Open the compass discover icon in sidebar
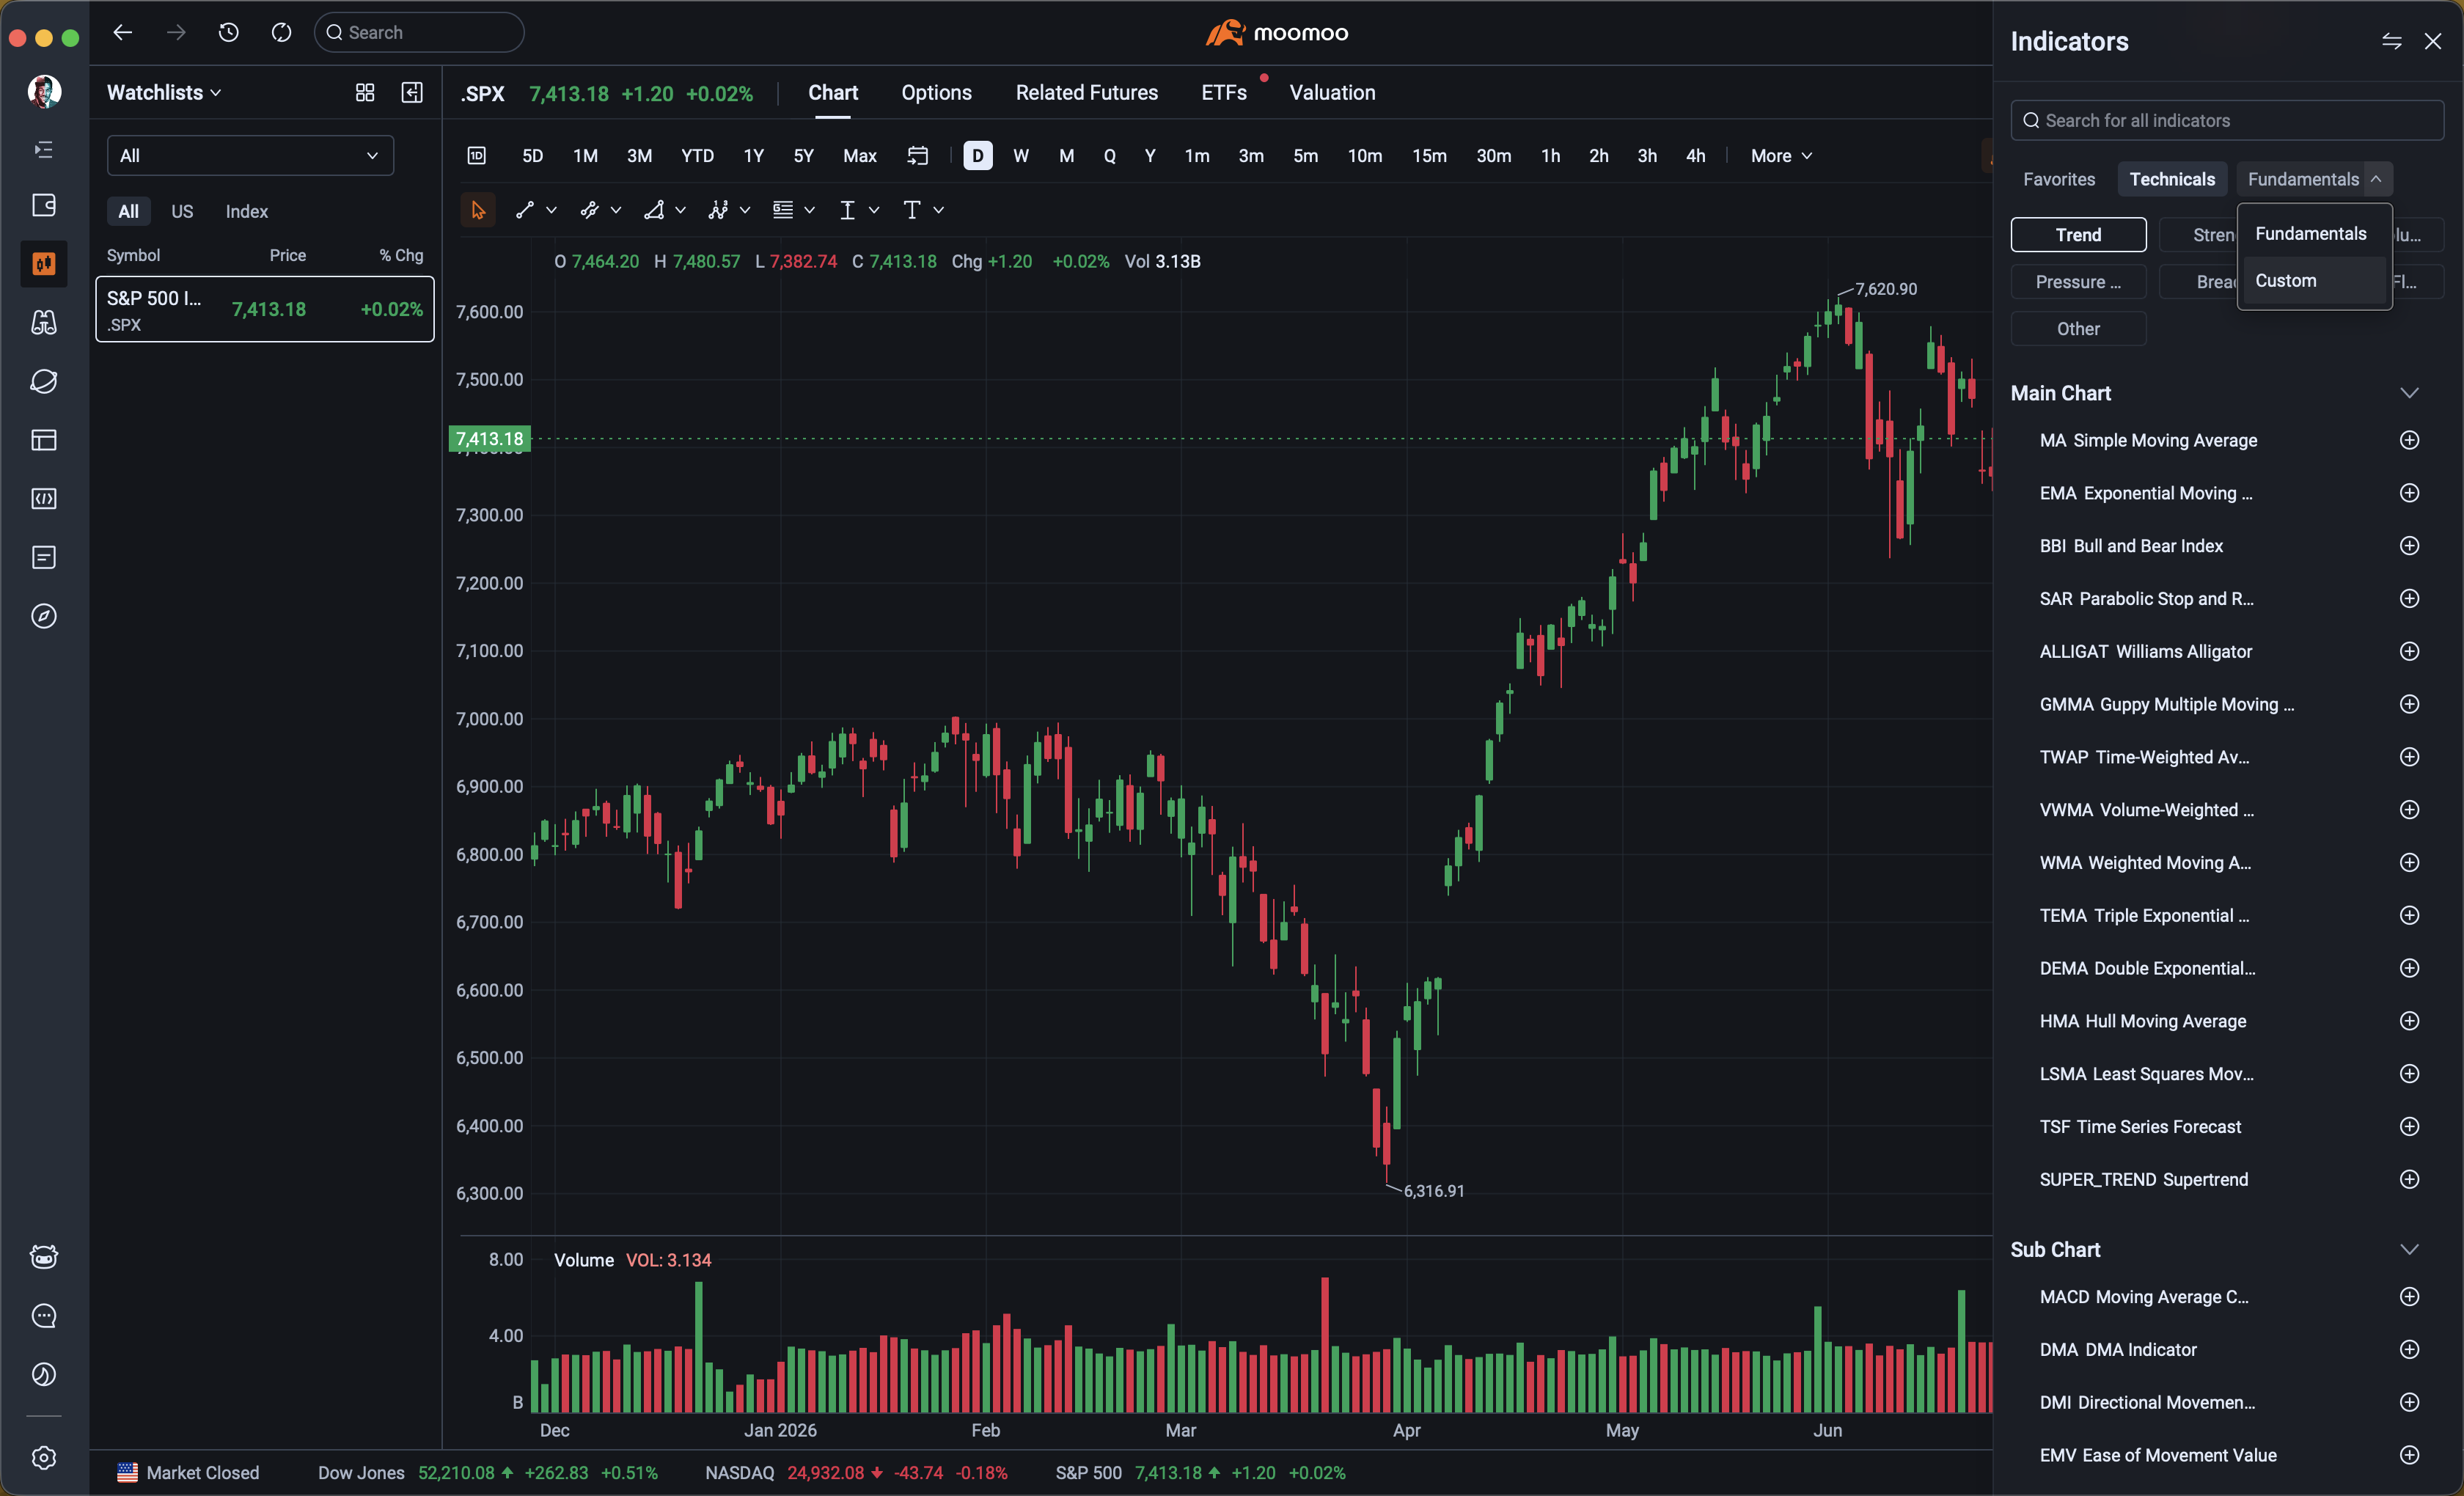The width and height of the screenshot is (2464, 1496). tap(44, 616)
